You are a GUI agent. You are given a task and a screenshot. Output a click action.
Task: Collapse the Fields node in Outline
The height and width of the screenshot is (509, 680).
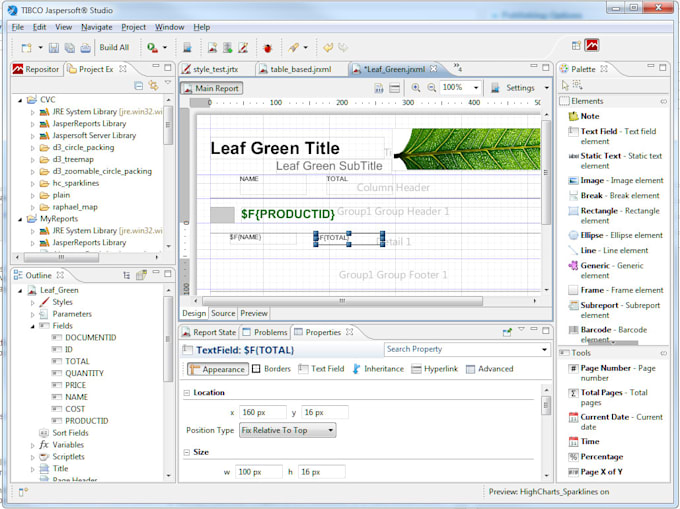(32, 325)
